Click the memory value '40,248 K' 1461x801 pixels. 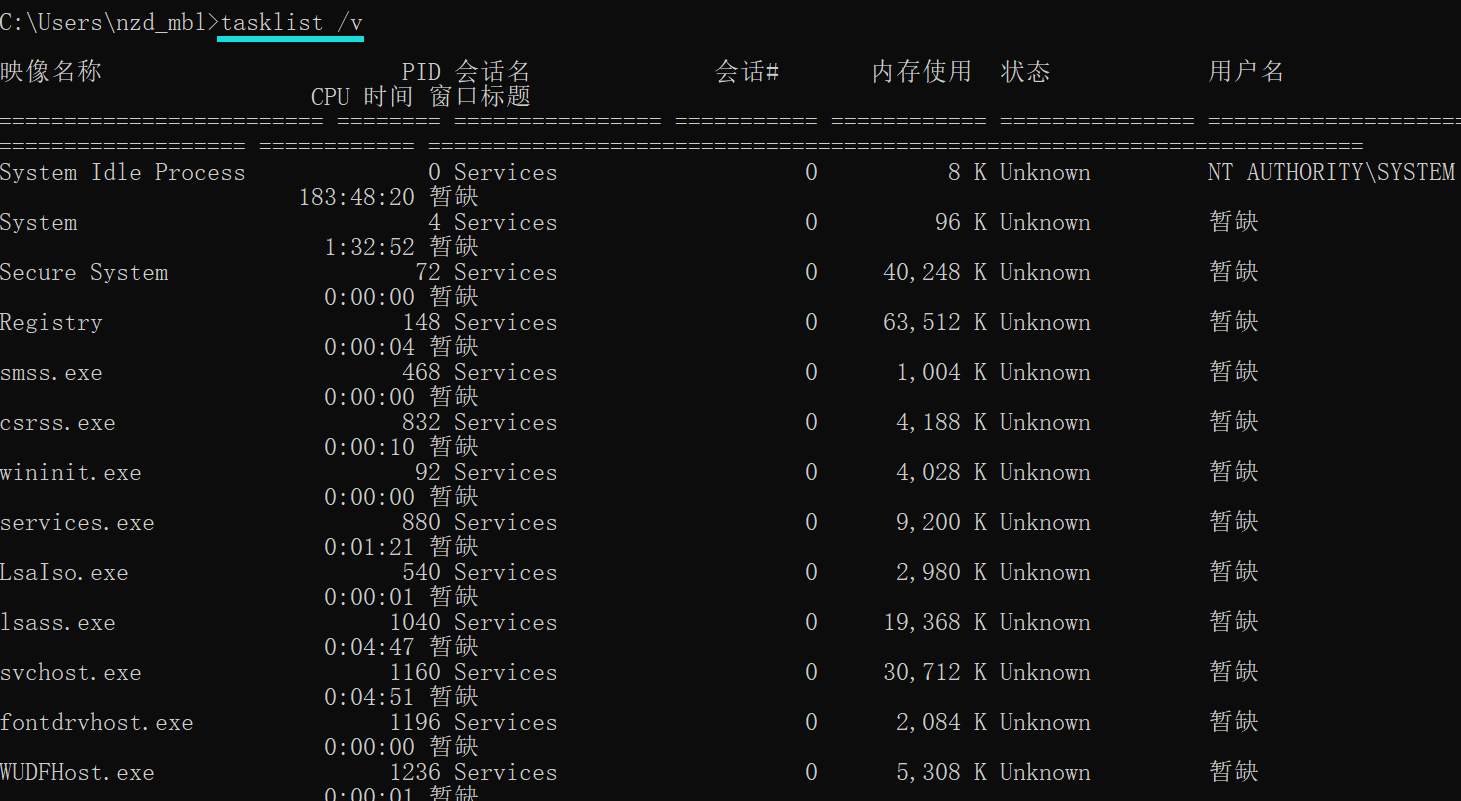click(x=935, y=272)
